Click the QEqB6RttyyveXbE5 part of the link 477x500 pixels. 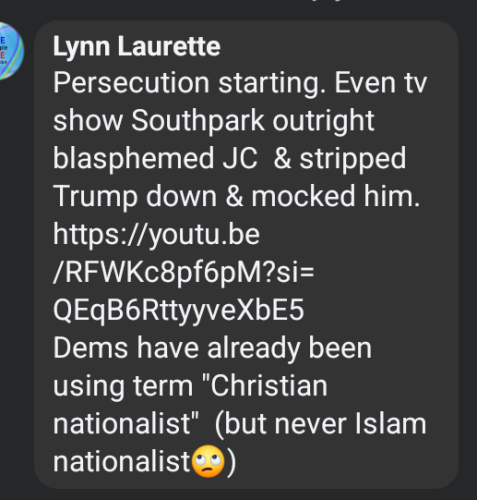179,310
